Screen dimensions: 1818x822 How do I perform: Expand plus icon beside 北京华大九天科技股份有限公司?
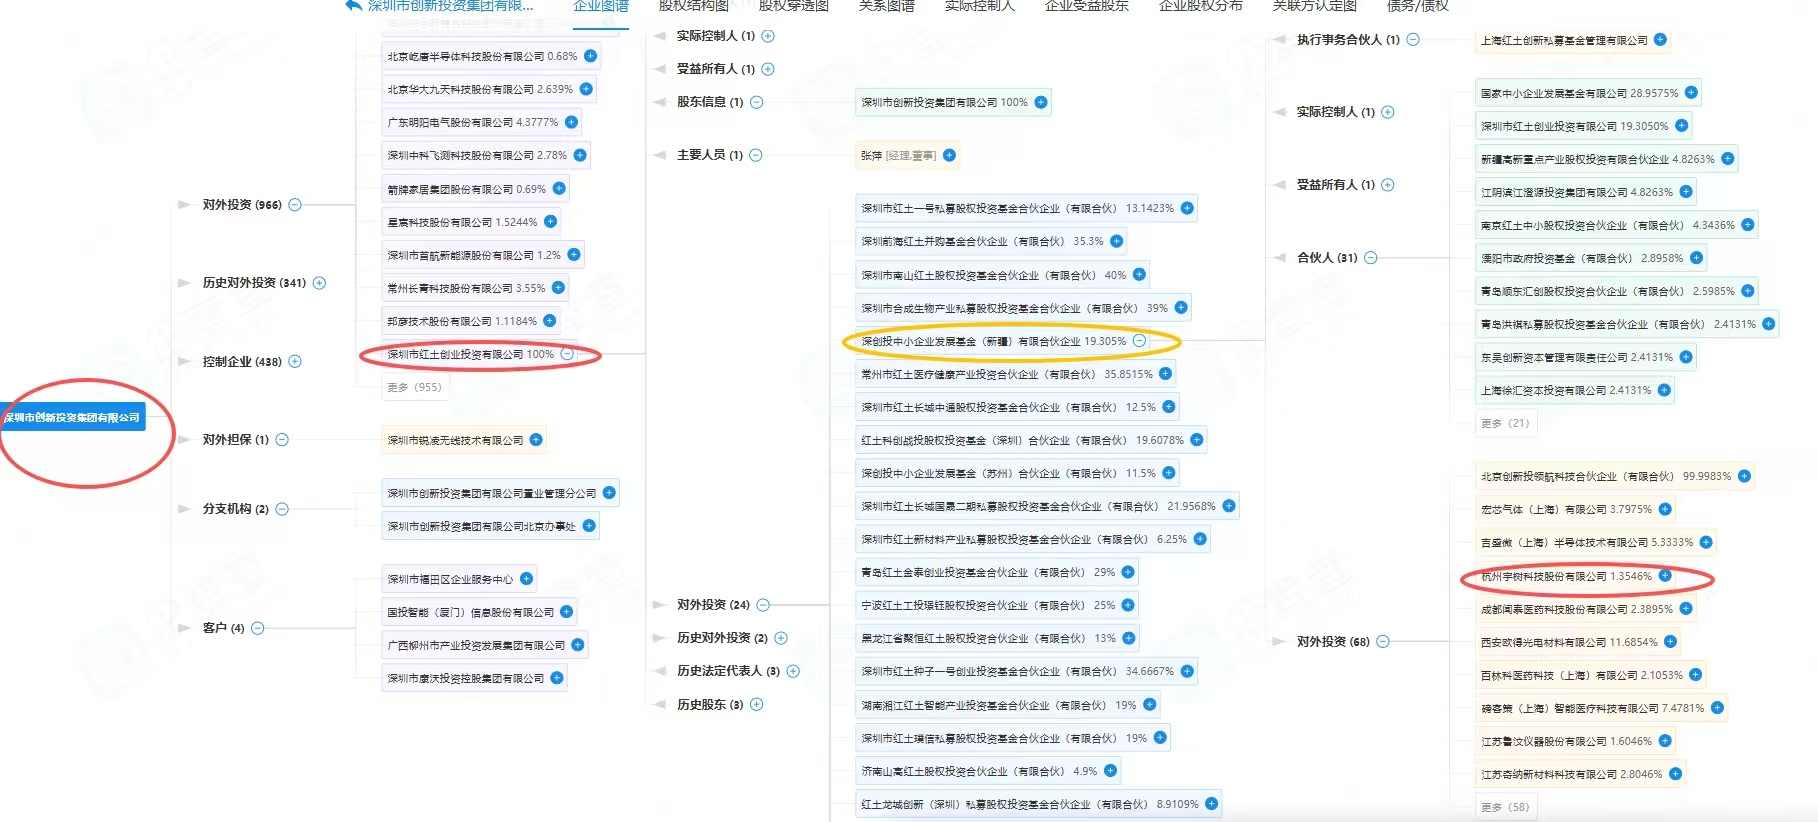(587, 89)
